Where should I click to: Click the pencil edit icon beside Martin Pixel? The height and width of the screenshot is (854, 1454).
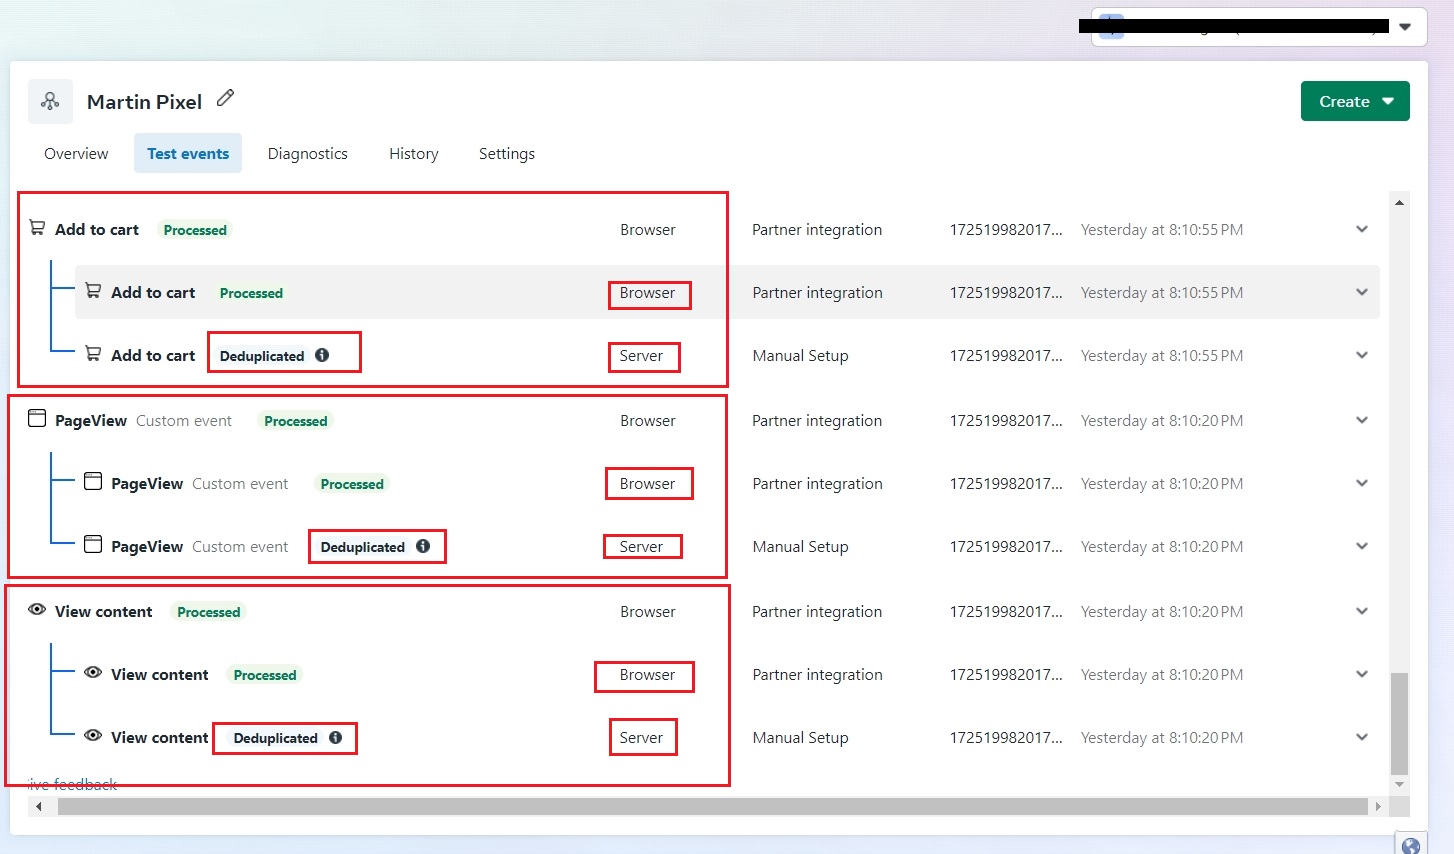(225, 98)
